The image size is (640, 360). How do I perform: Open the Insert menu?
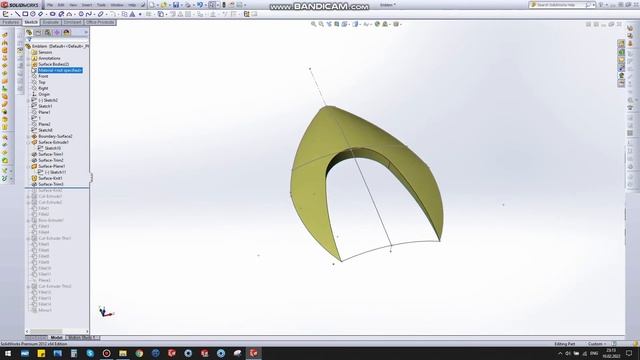(87, 5)
